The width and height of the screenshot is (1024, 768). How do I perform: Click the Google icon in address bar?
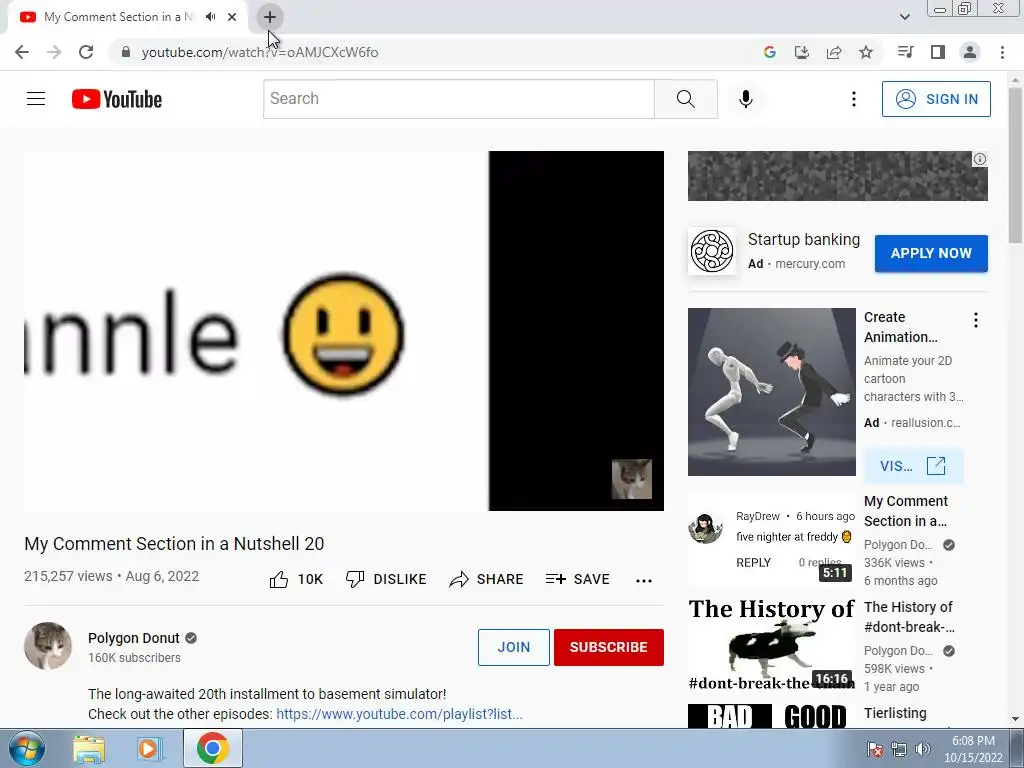[x=770, y=52]
